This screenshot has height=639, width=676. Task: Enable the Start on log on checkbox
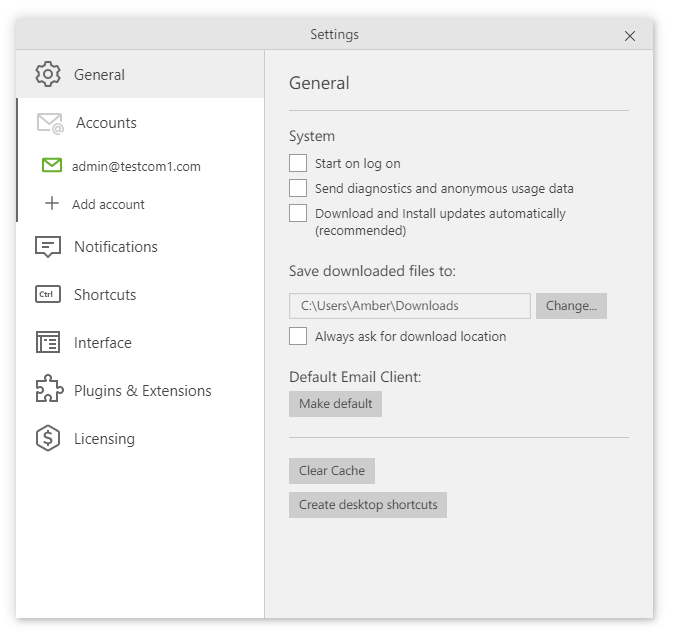298,163
